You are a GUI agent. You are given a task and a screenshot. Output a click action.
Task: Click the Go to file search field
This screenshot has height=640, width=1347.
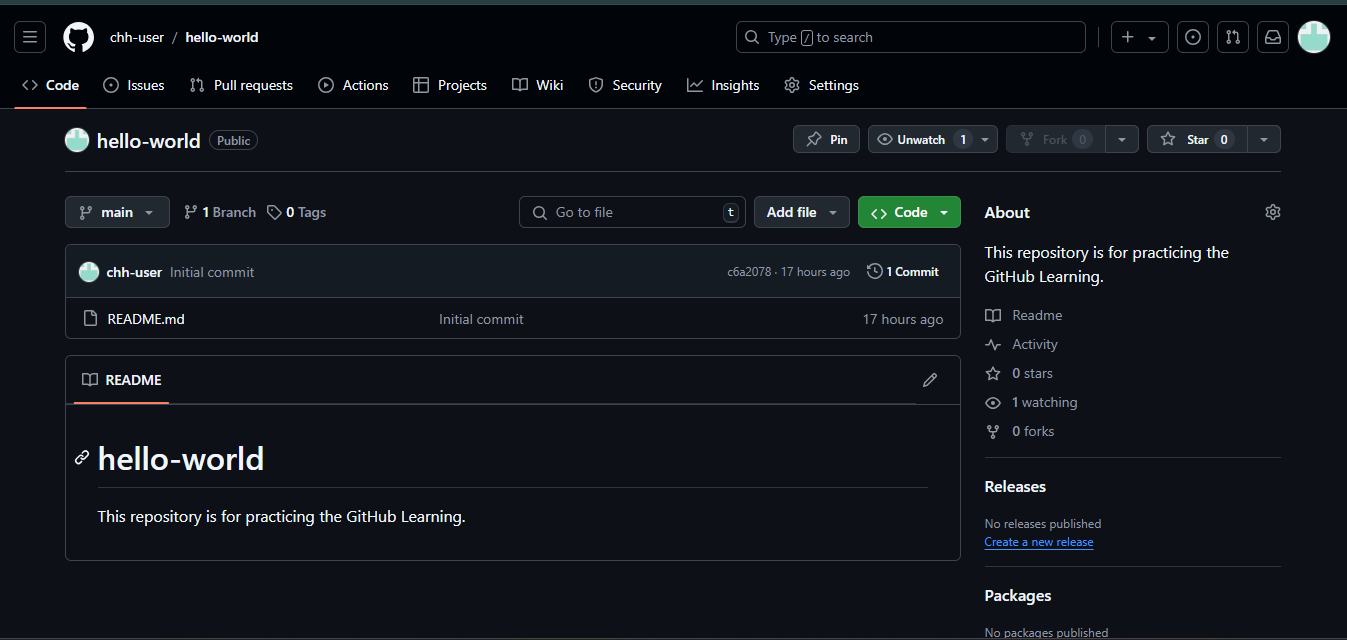coord(632,212)
